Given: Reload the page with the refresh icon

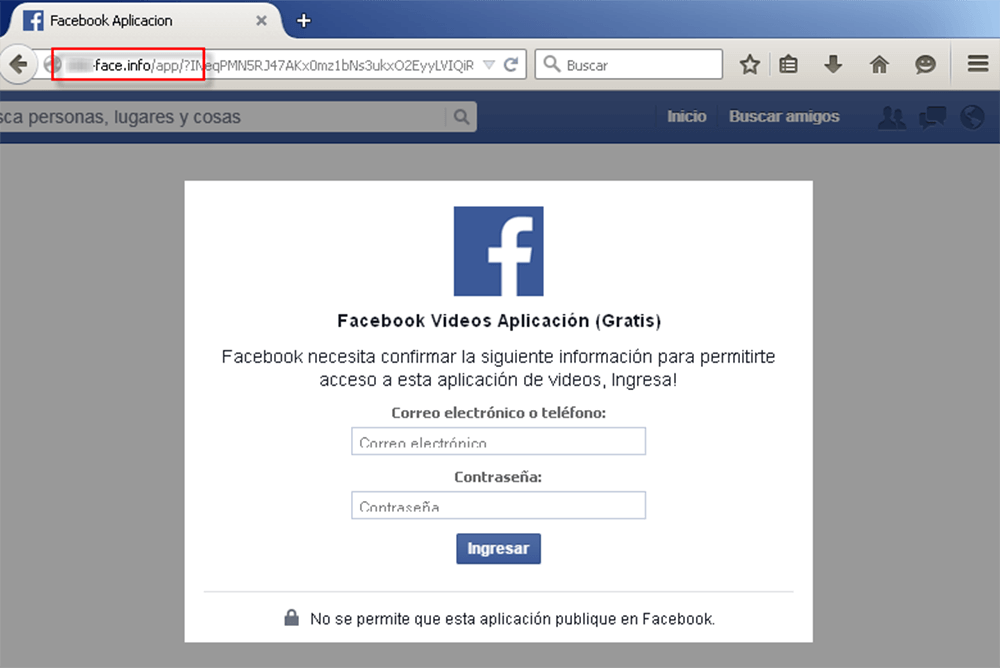Looking at the screenshot, I should pos(511,64).
